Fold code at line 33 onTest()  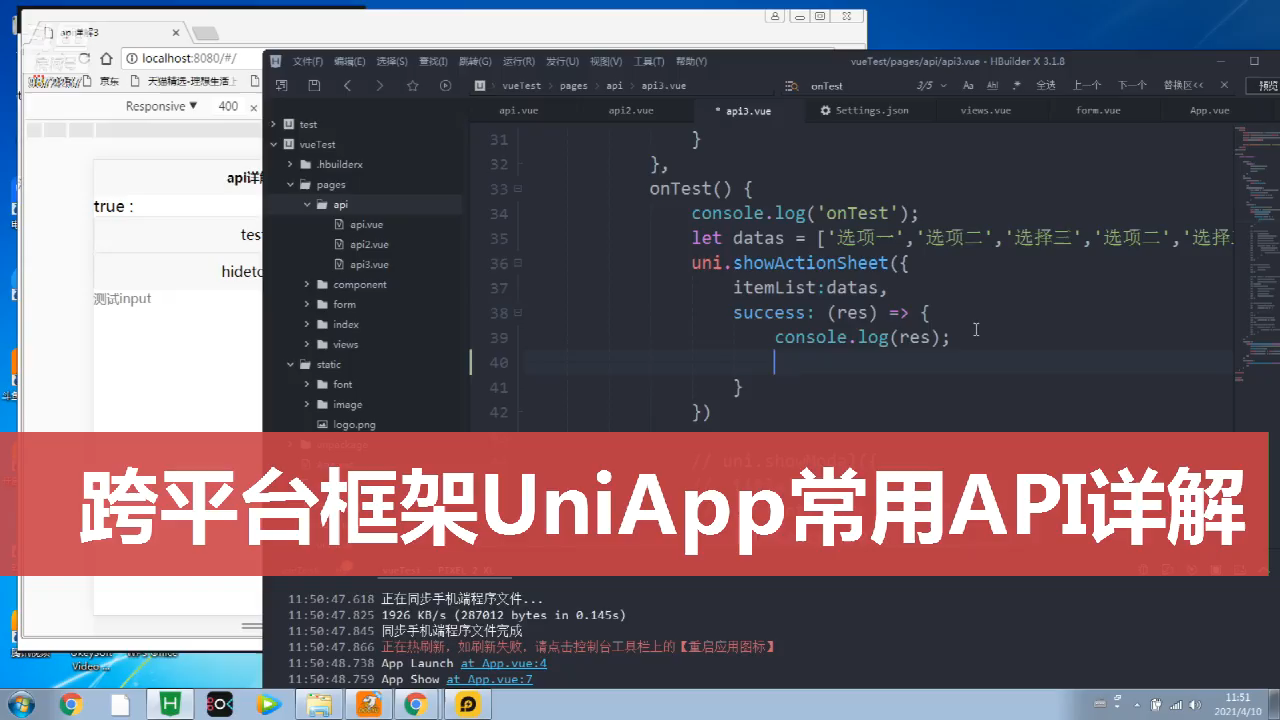click(x=517, y=189)
